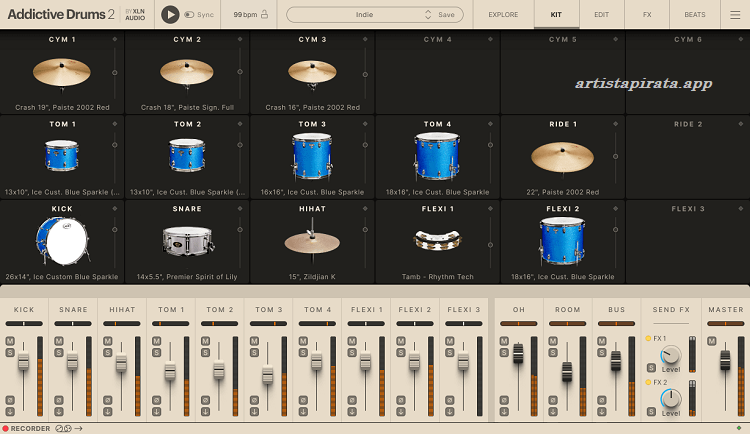Mute the OH channel

coord(504,341)
